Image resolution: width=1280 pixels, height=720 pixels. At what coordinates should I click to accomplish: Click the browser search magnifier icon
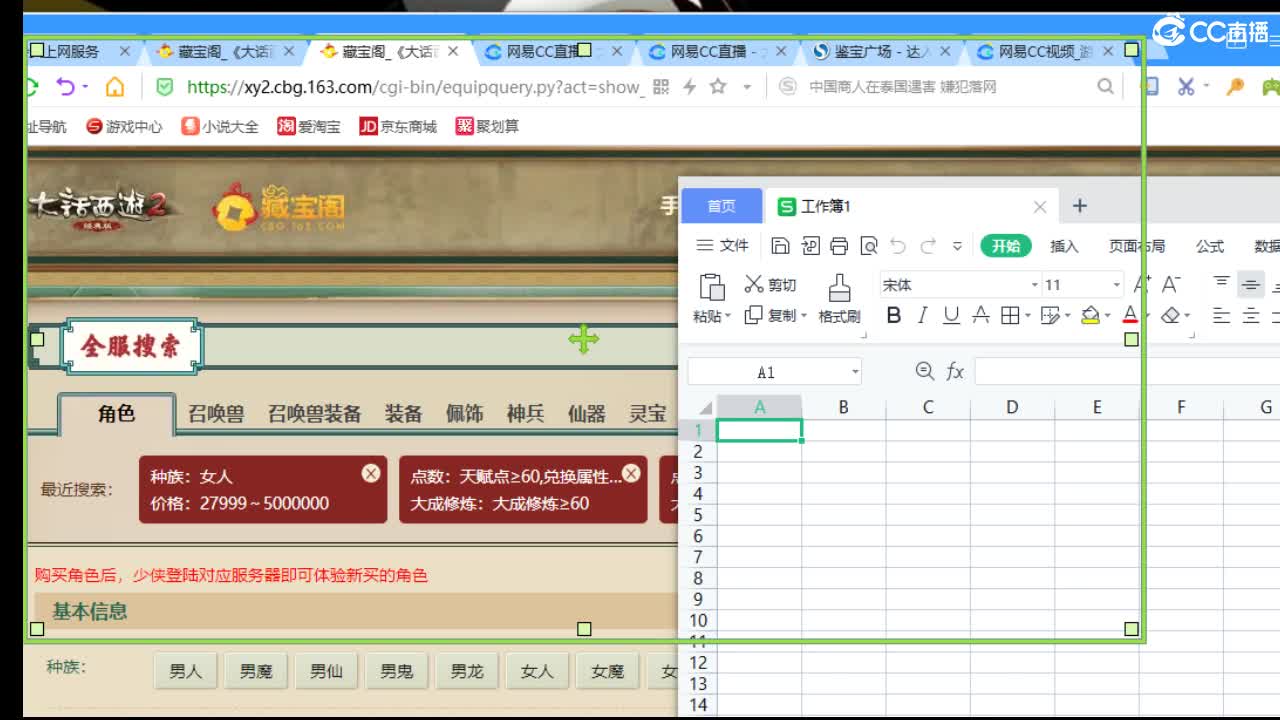(x=1105, y=87)
